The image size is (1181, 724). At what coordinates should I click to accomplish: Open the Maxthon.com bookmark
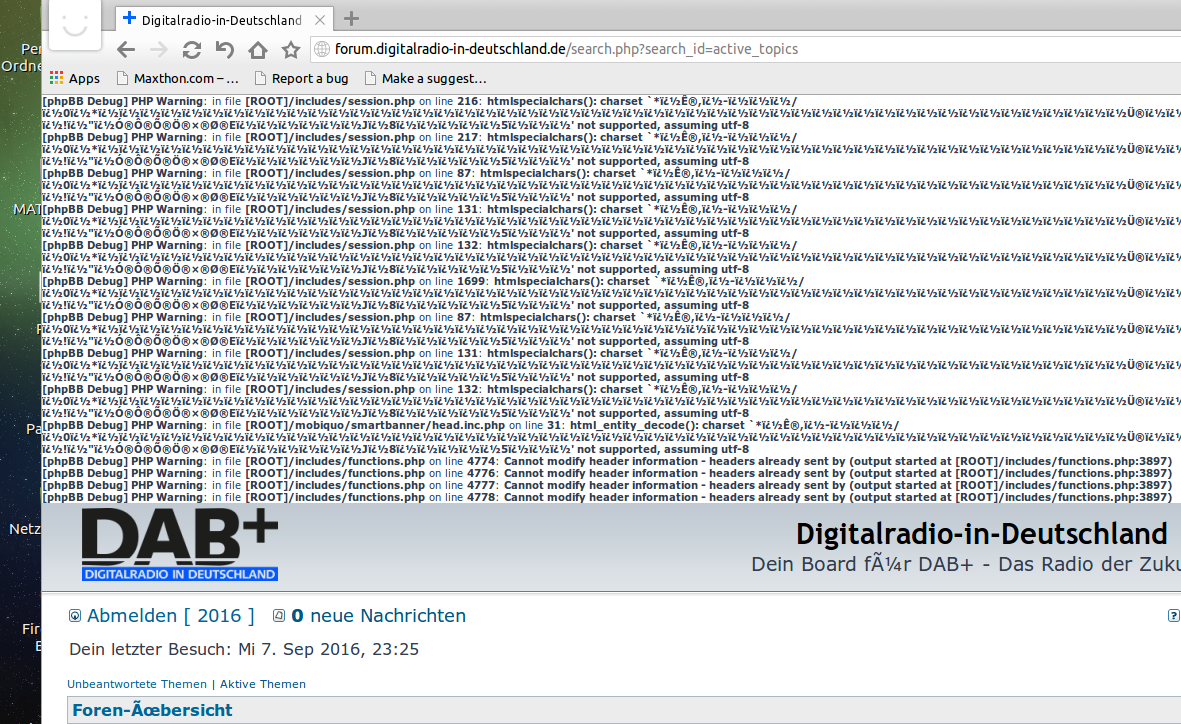pyautogui.click(x=178, y=78)
